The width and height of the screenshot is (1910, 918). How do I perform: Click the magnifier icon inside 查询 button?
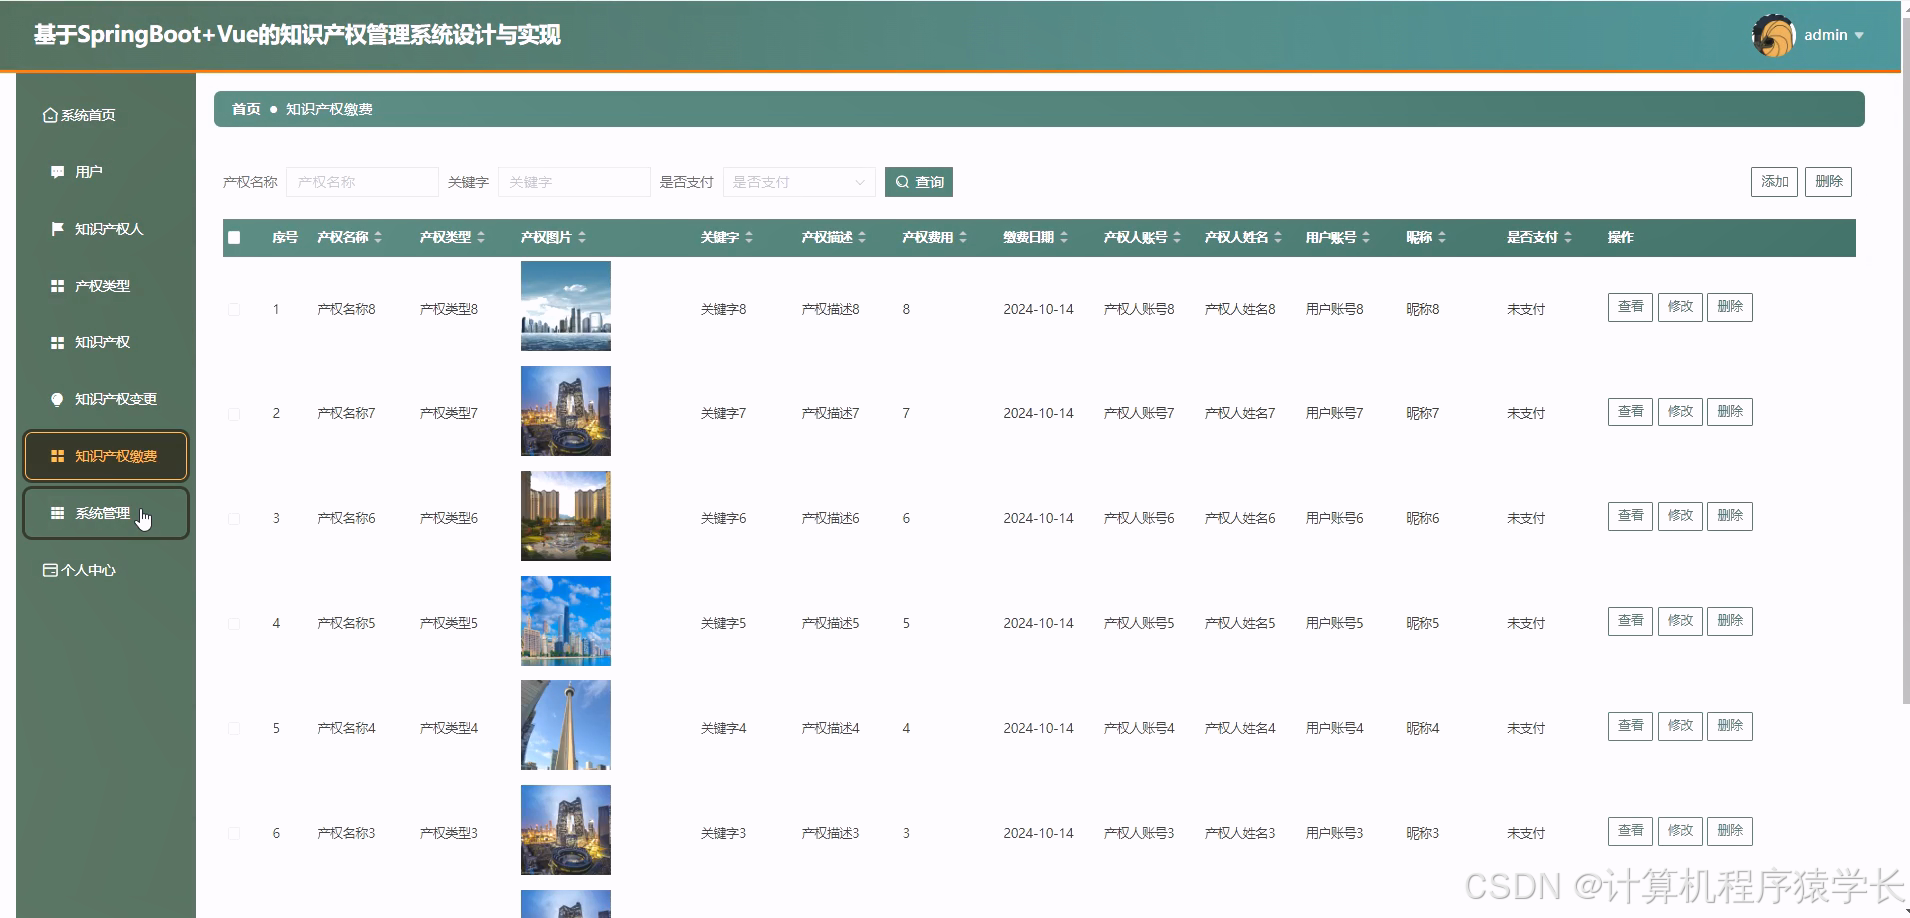click(x=901, y=181)
